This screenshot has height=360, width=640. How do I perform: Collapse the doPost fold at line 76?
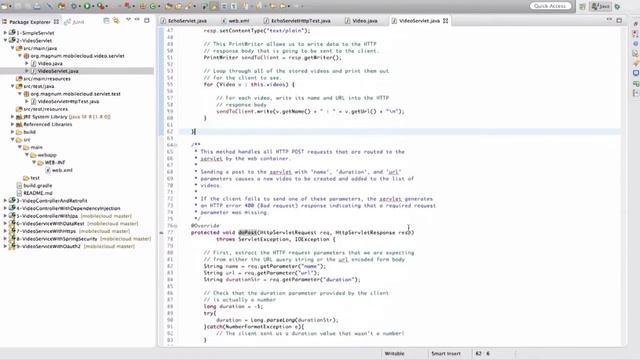click(176, 226)
